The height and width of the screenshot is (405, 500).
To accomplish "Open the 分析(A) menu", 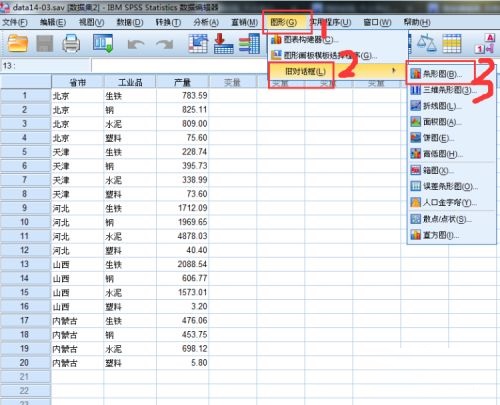I will click(x=206, y=22).
